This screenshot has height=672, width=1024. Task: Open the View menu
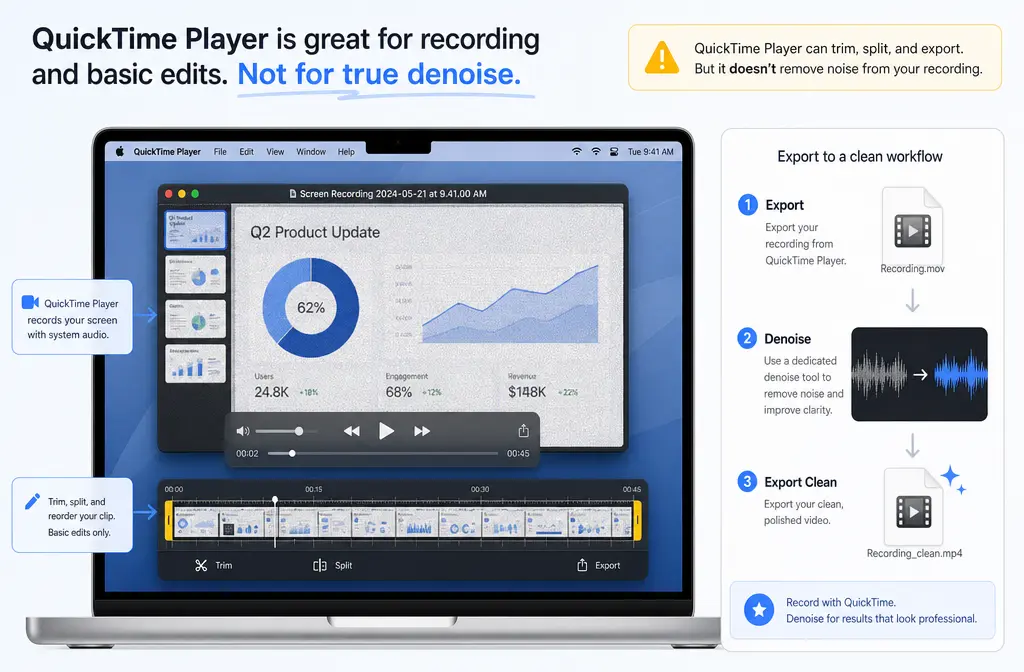pos(275,152)
